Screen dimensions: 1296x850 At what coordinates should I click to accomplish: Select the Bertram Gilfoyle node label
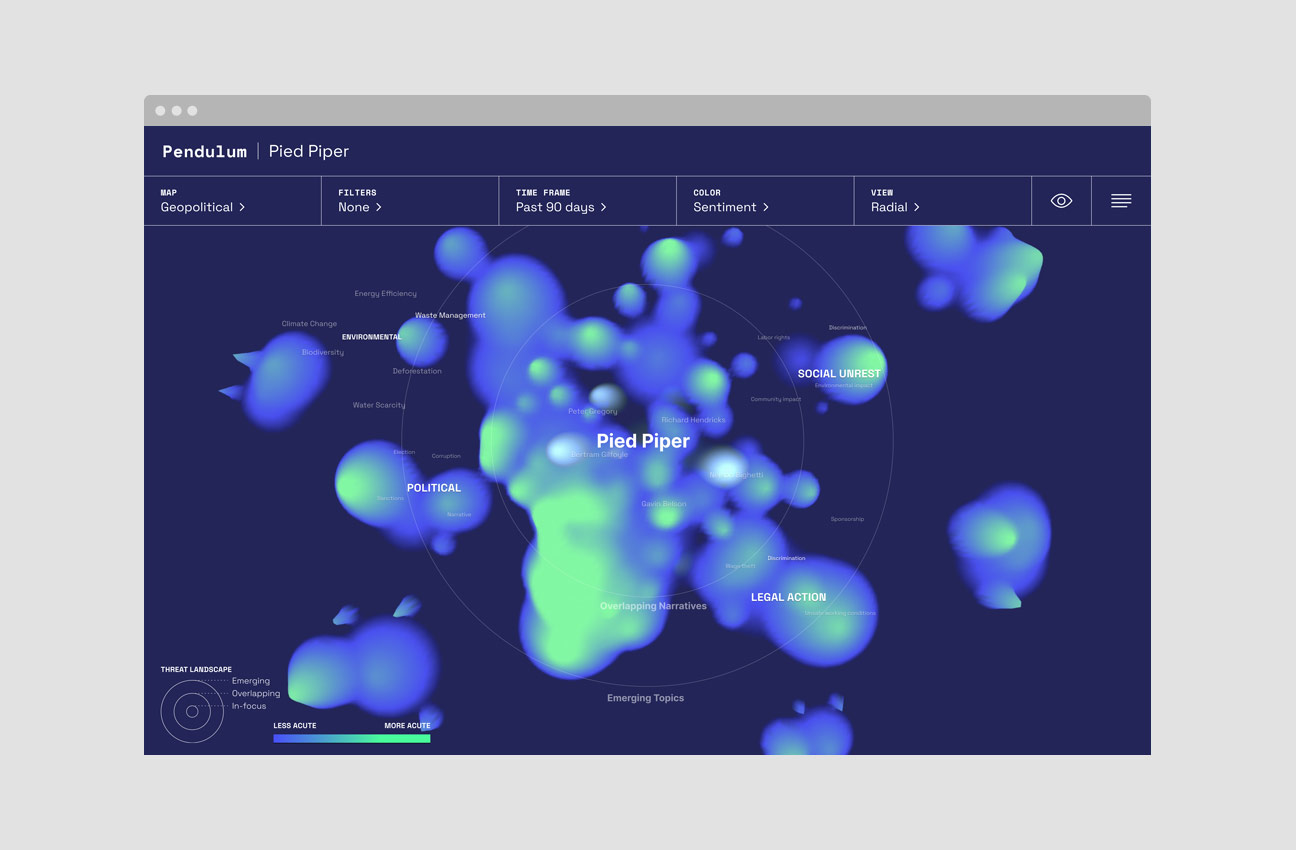coord(599,454)
